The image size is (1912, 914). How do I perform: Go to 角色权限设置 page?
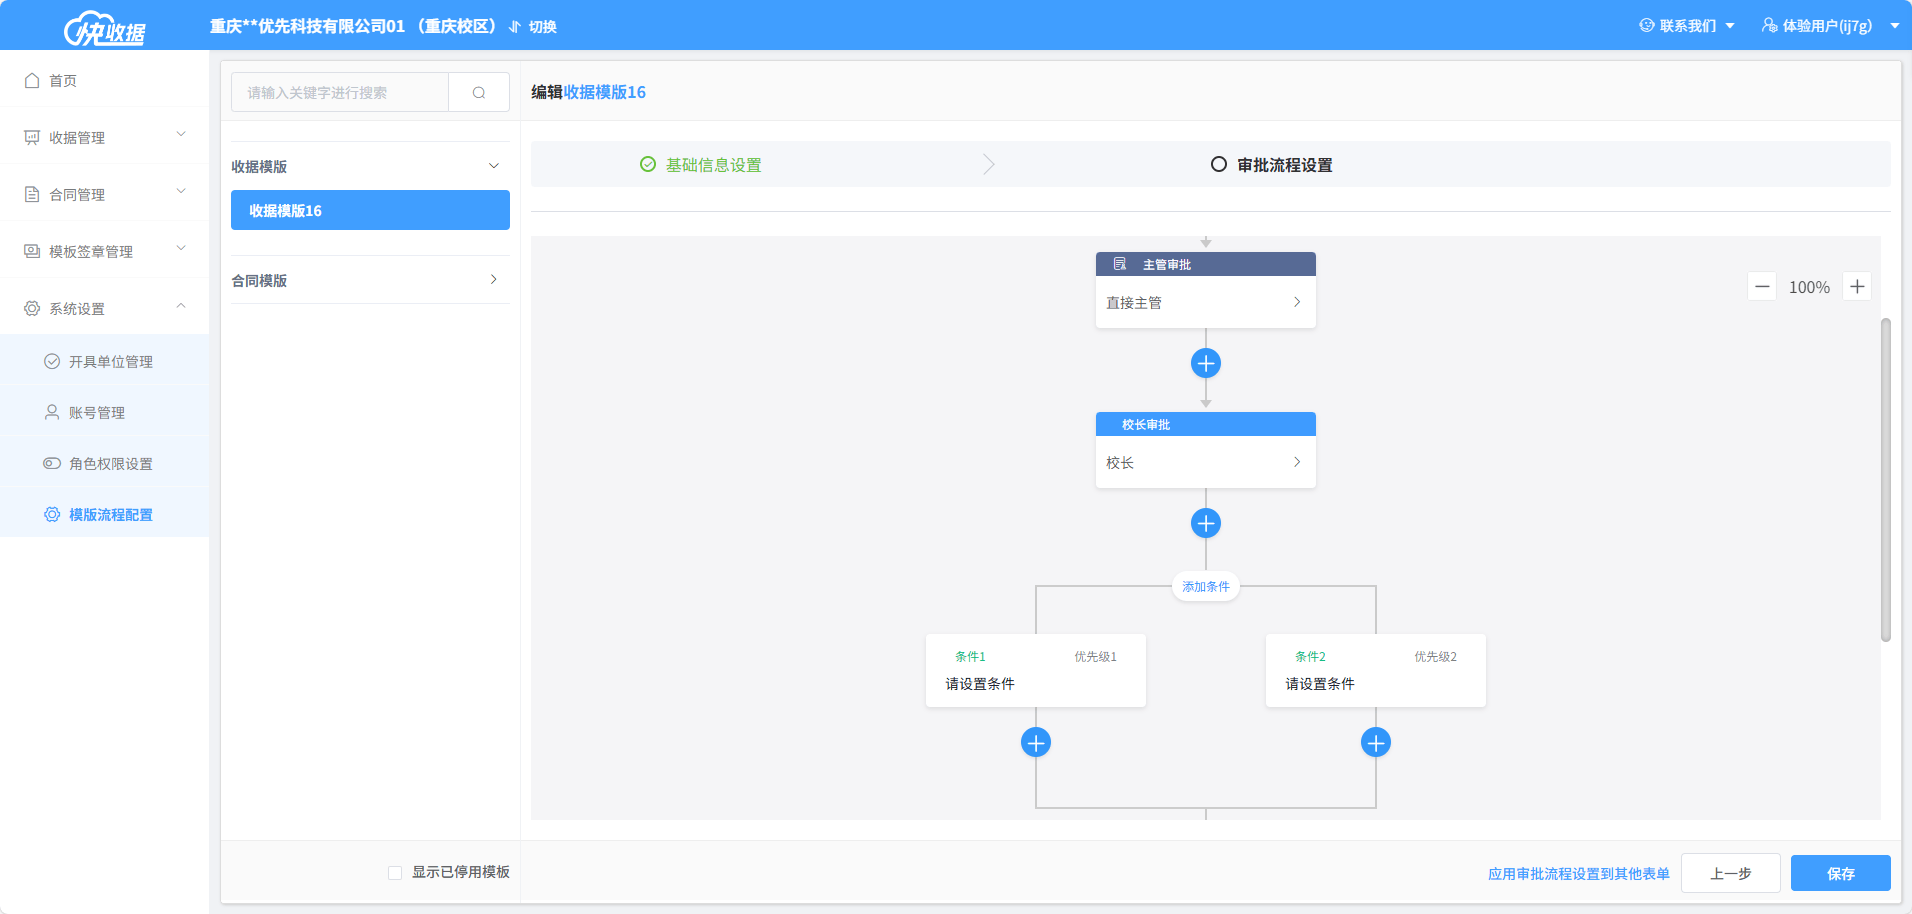[110, 464]
